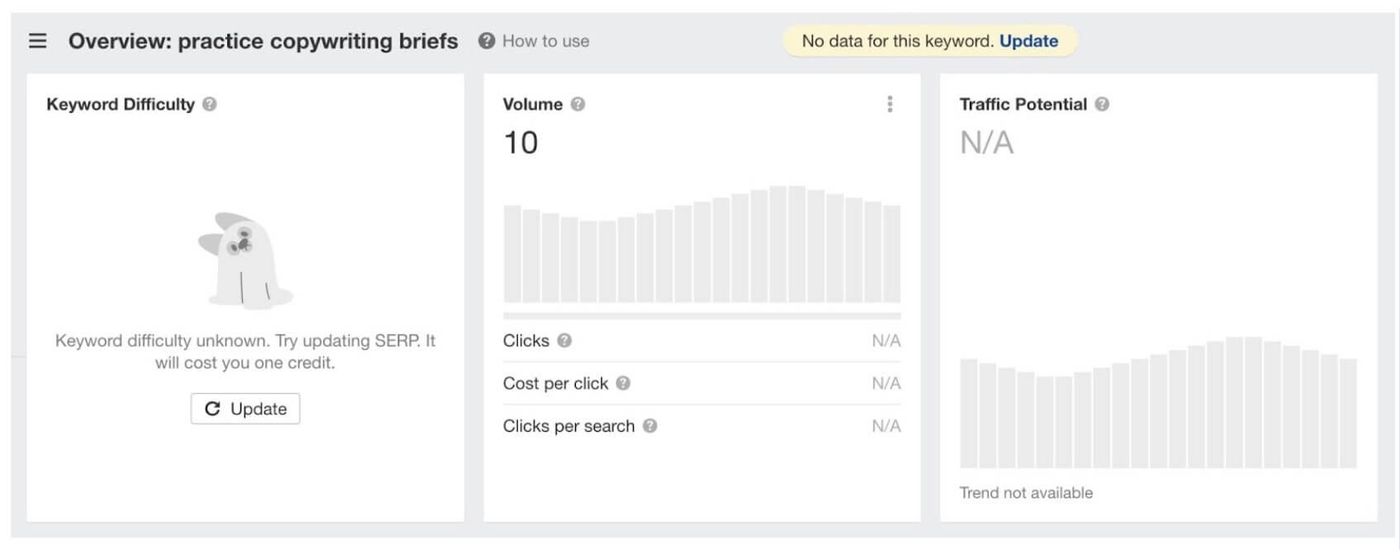This screenshot has height=552, width=1400.
Task: Click the Volume trend bar chart
Action: point(702,244)
